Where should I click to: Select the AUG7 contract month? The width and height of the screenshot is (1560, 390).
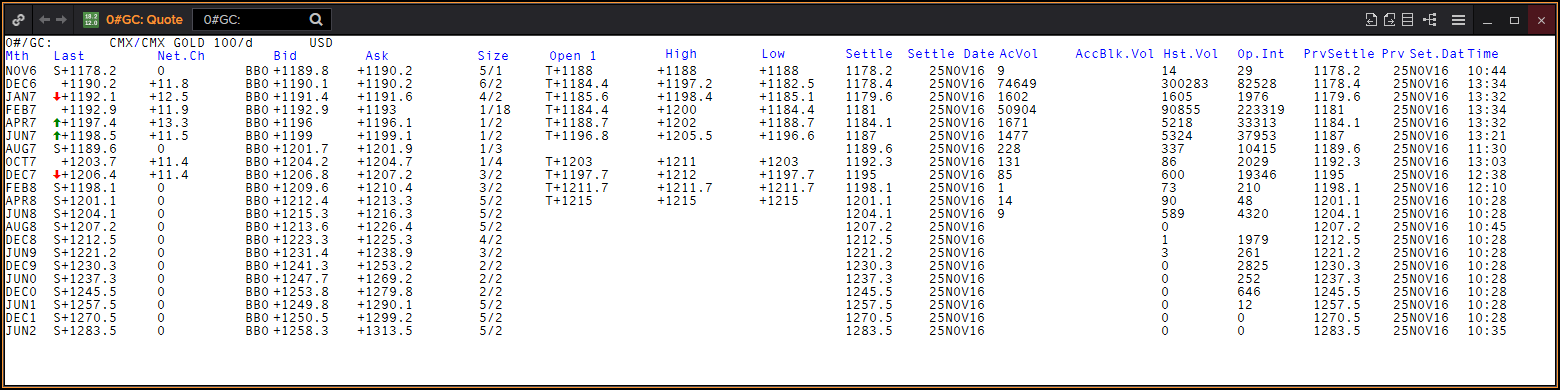click(21, 149)
